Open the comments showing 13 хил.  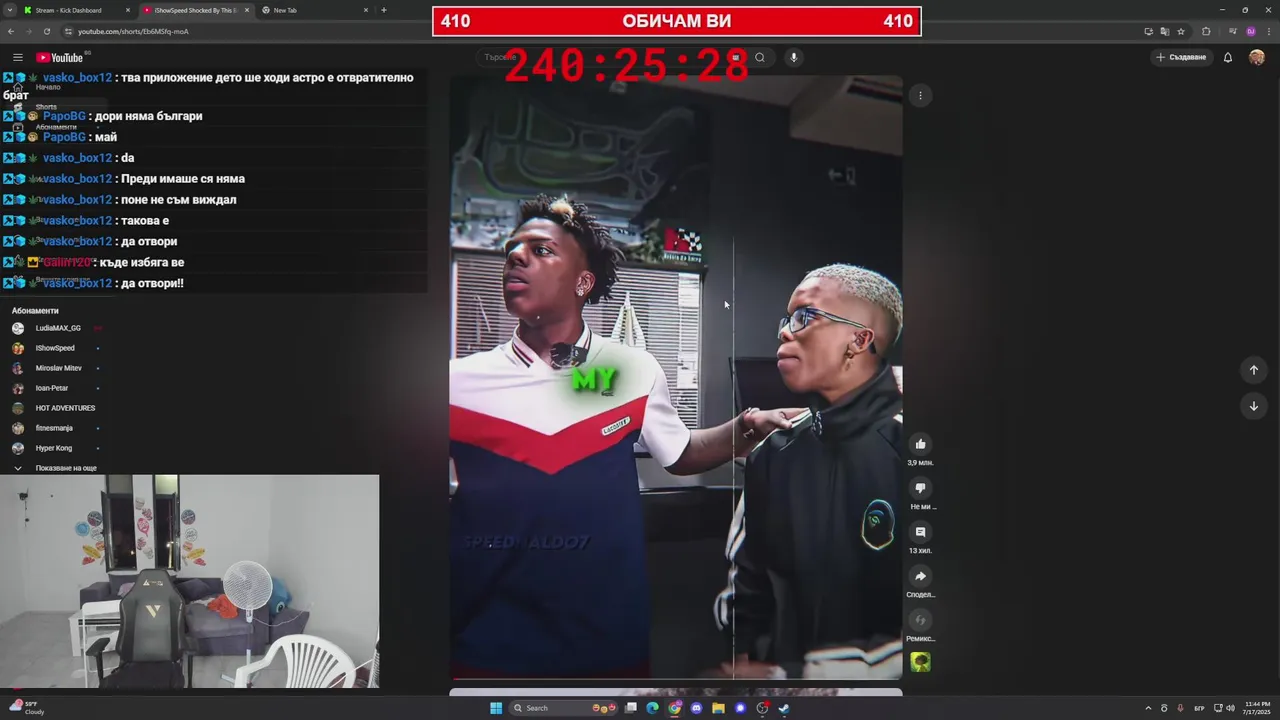click(920, 532)
